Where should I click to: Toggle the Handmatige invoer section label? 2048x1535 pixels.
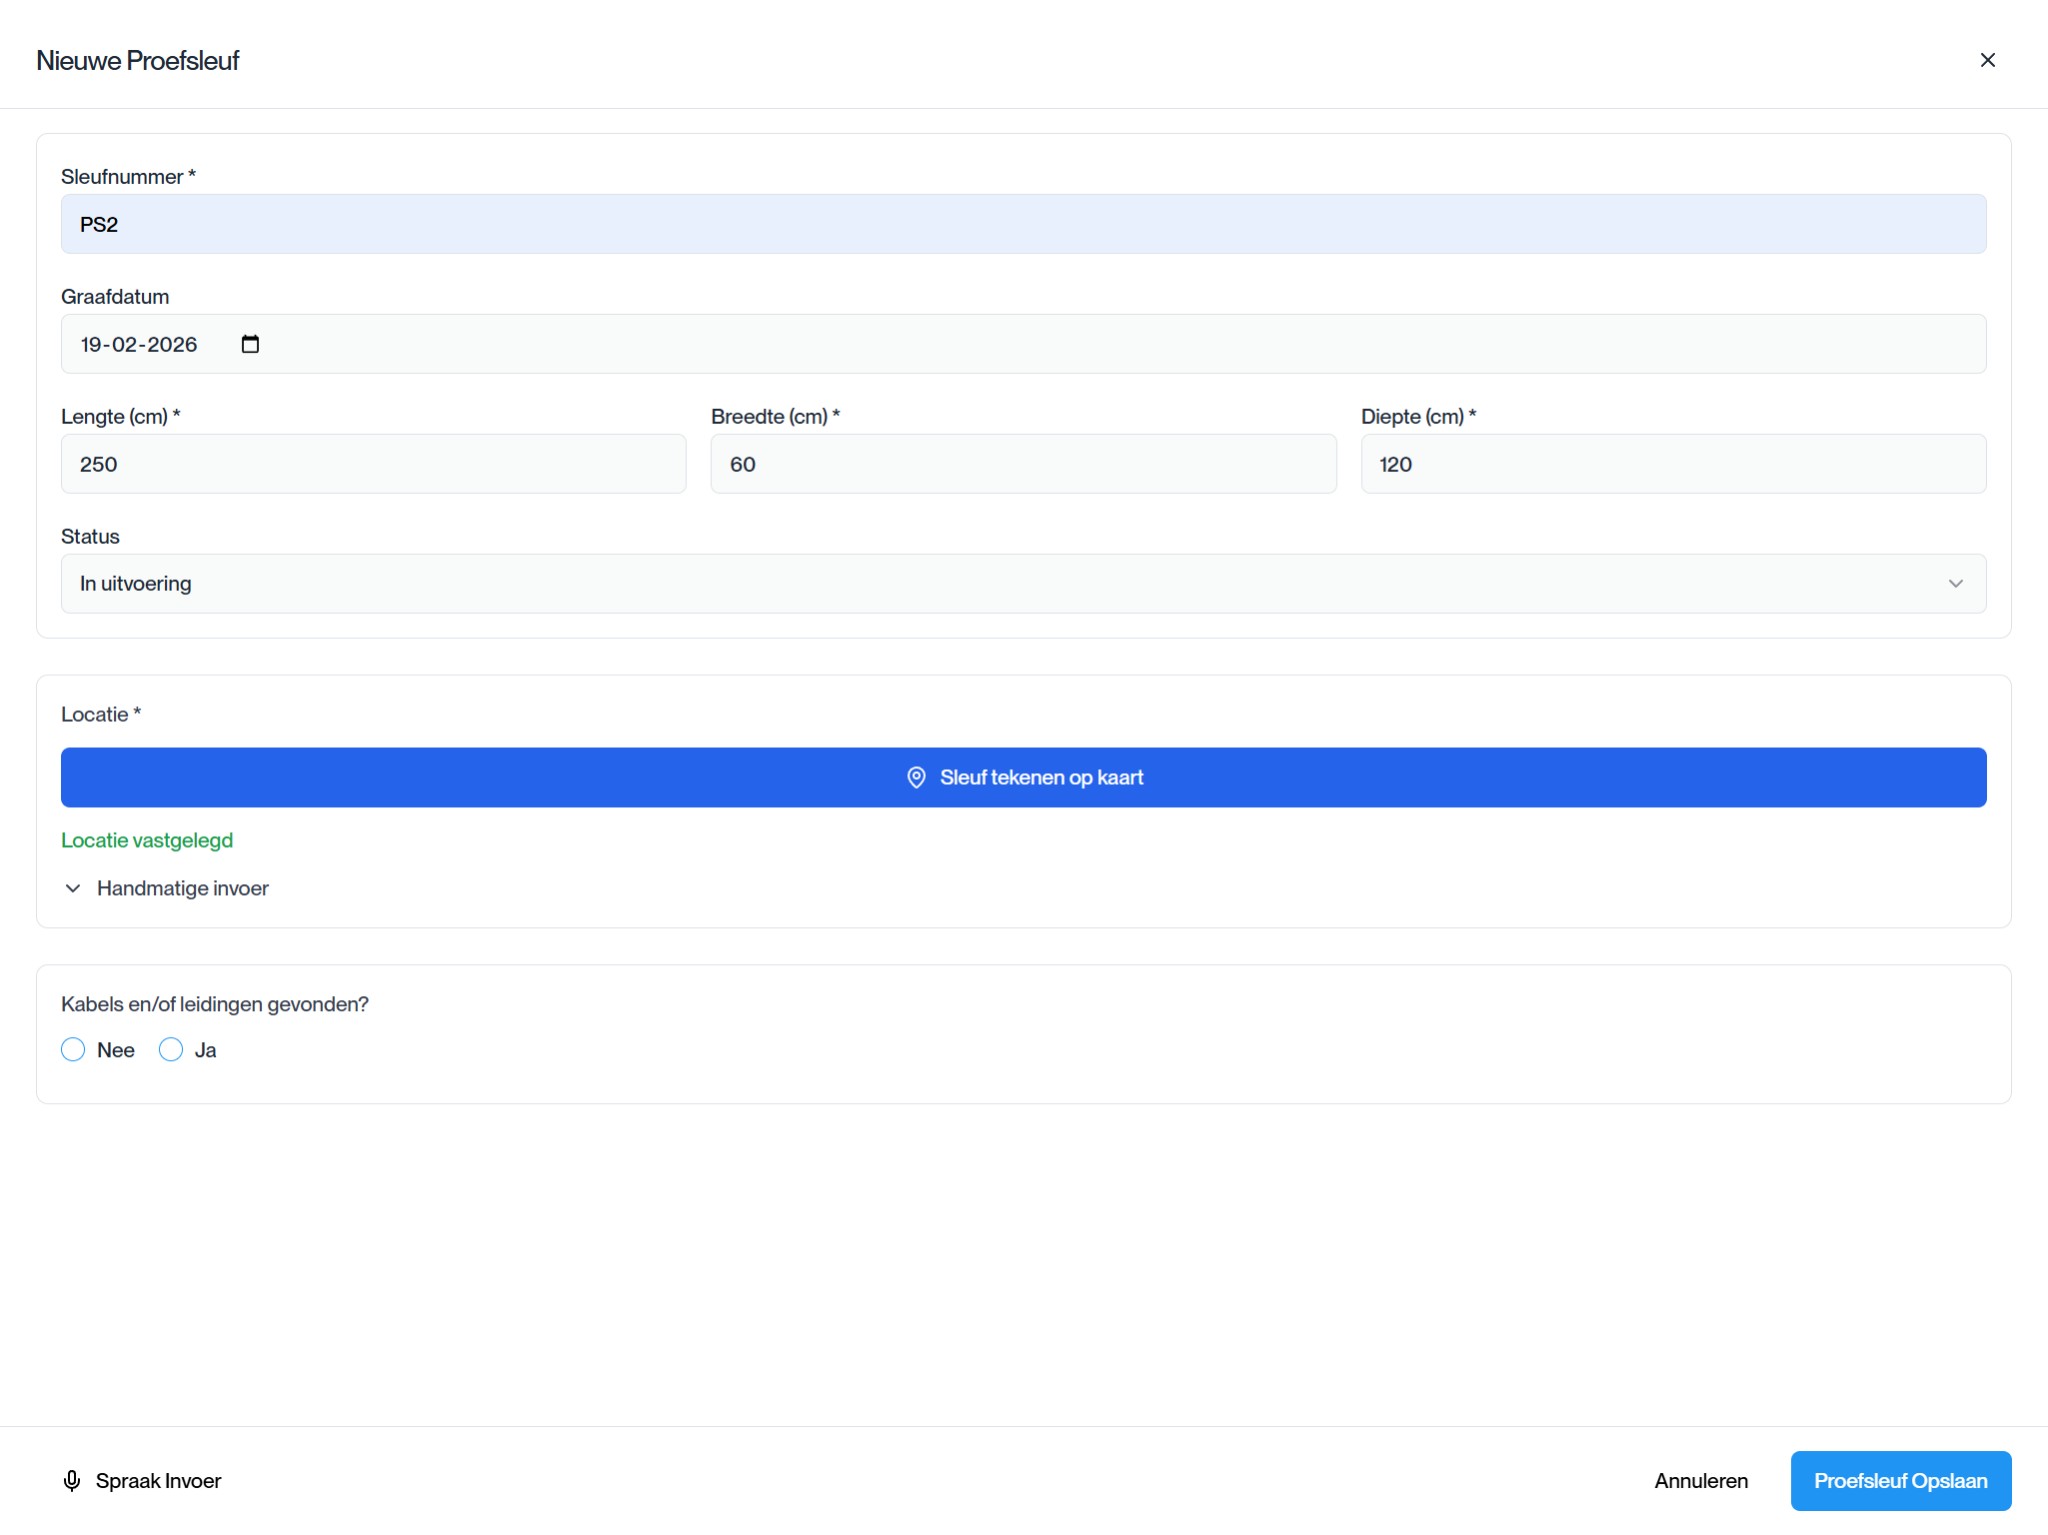pos(183,888)
